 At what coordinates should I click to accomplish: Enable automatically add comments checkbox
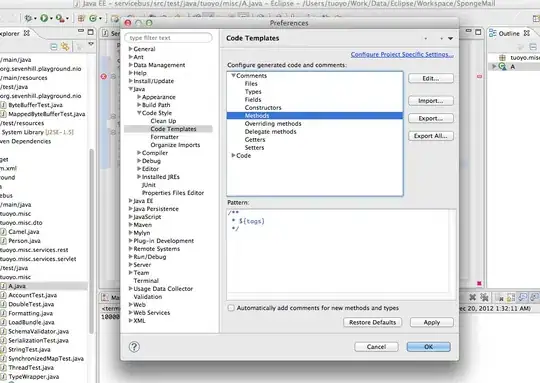coord(231,308)
